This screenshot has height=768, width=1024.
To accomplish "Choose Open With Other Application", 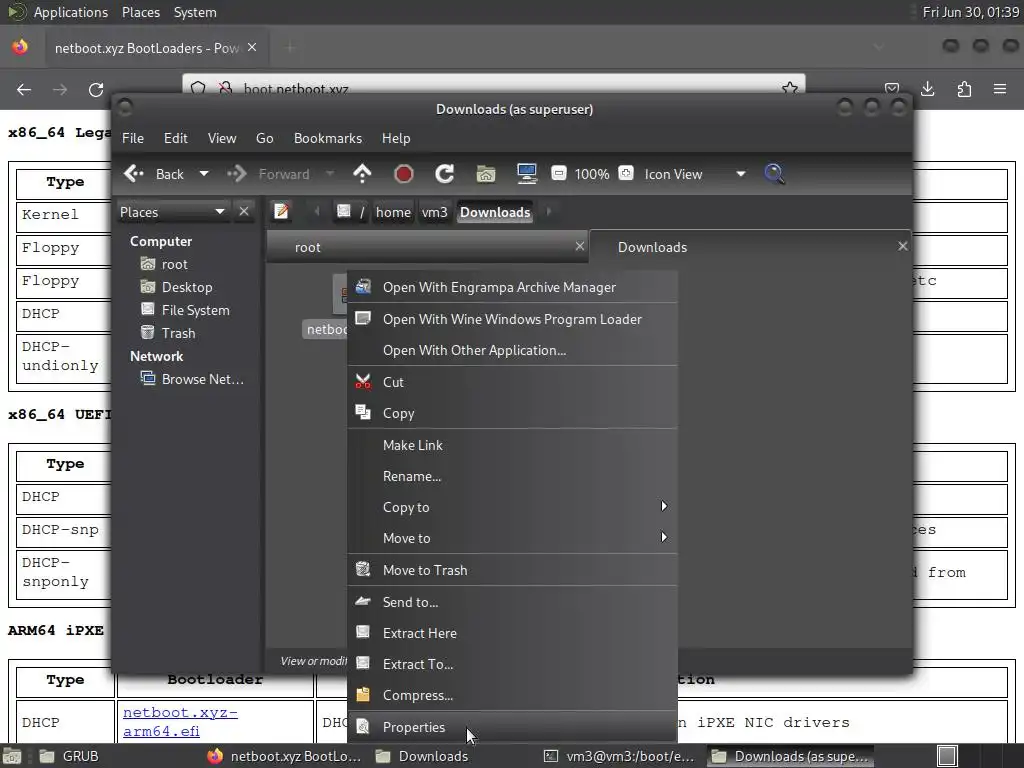I will click(513, 351).
